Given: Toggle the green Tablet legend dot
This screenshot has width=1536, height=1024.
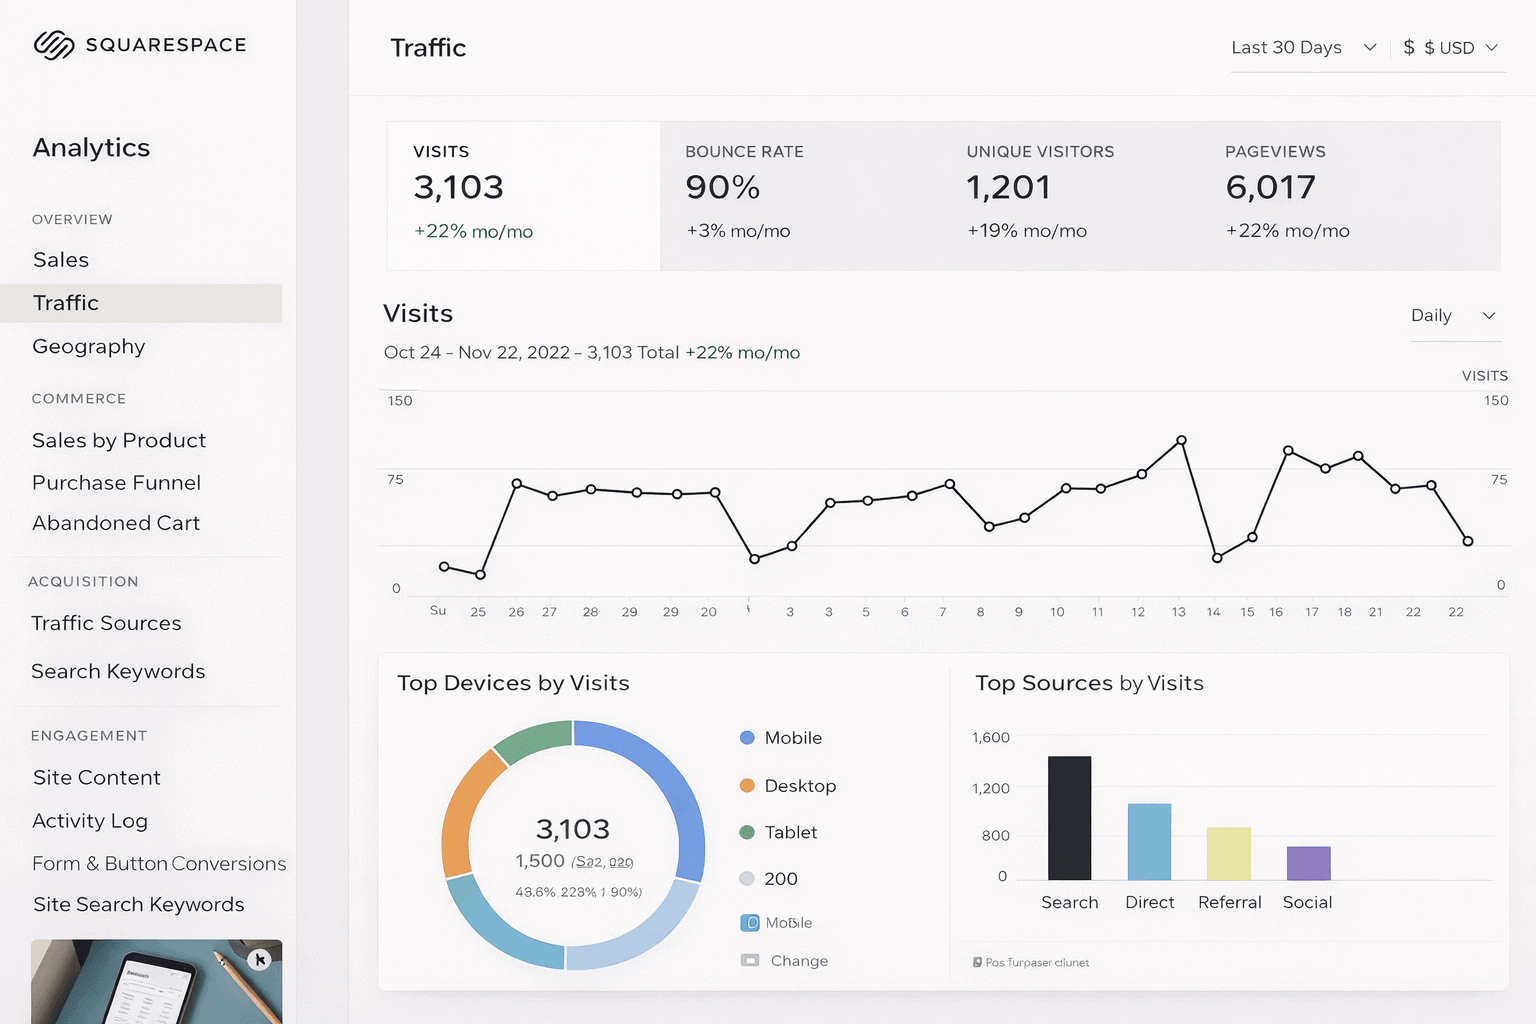Looking at the screenshot, I should (x=747, y=832).
